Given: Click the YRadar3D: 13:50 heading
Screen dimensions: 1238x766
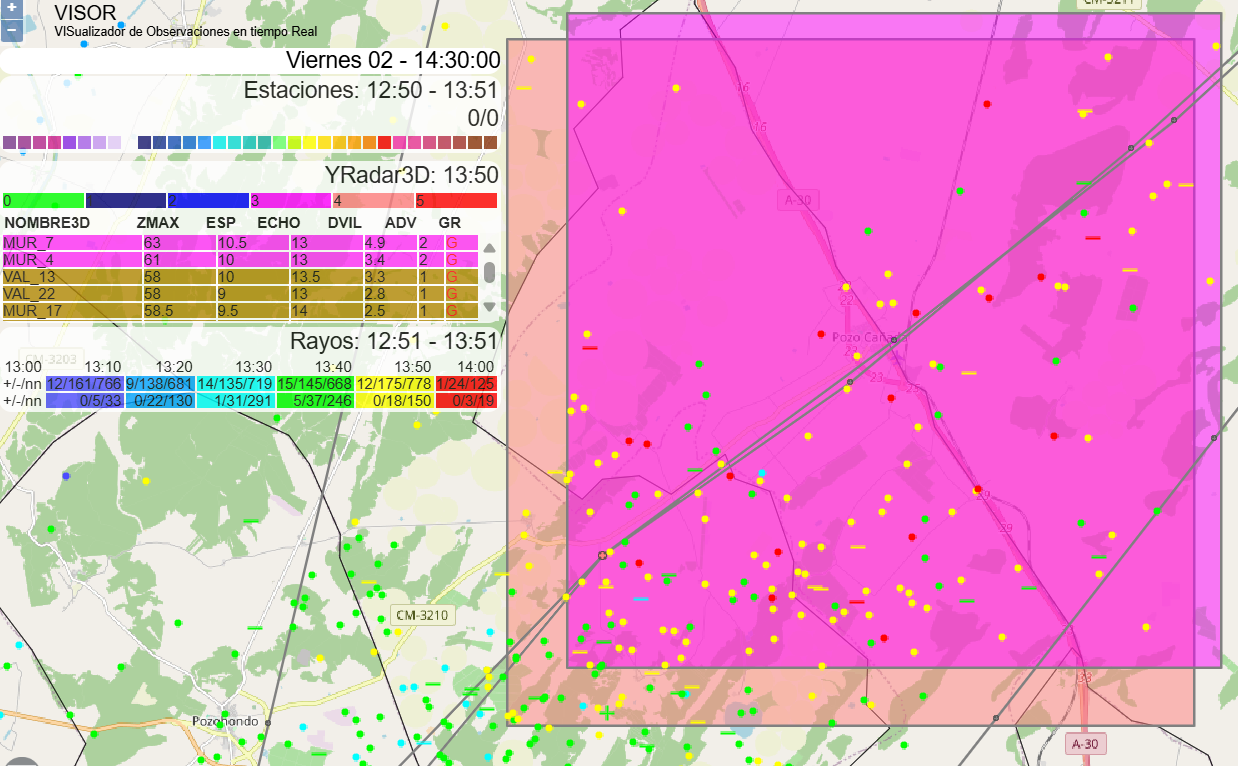Looking at the screenshot, I should (411, 175).
